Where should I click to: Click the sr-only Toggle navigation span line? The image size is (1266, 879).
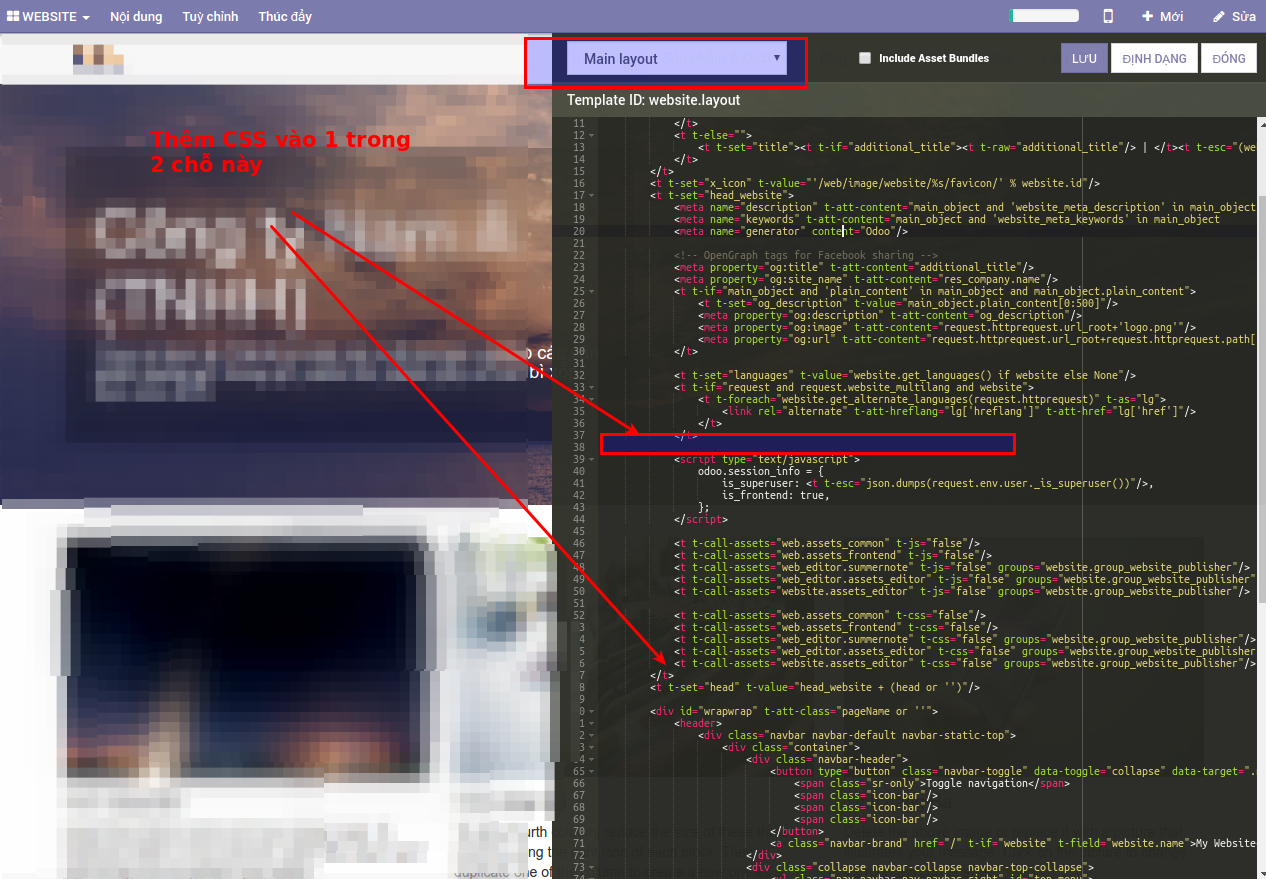(x=932, y=783)
